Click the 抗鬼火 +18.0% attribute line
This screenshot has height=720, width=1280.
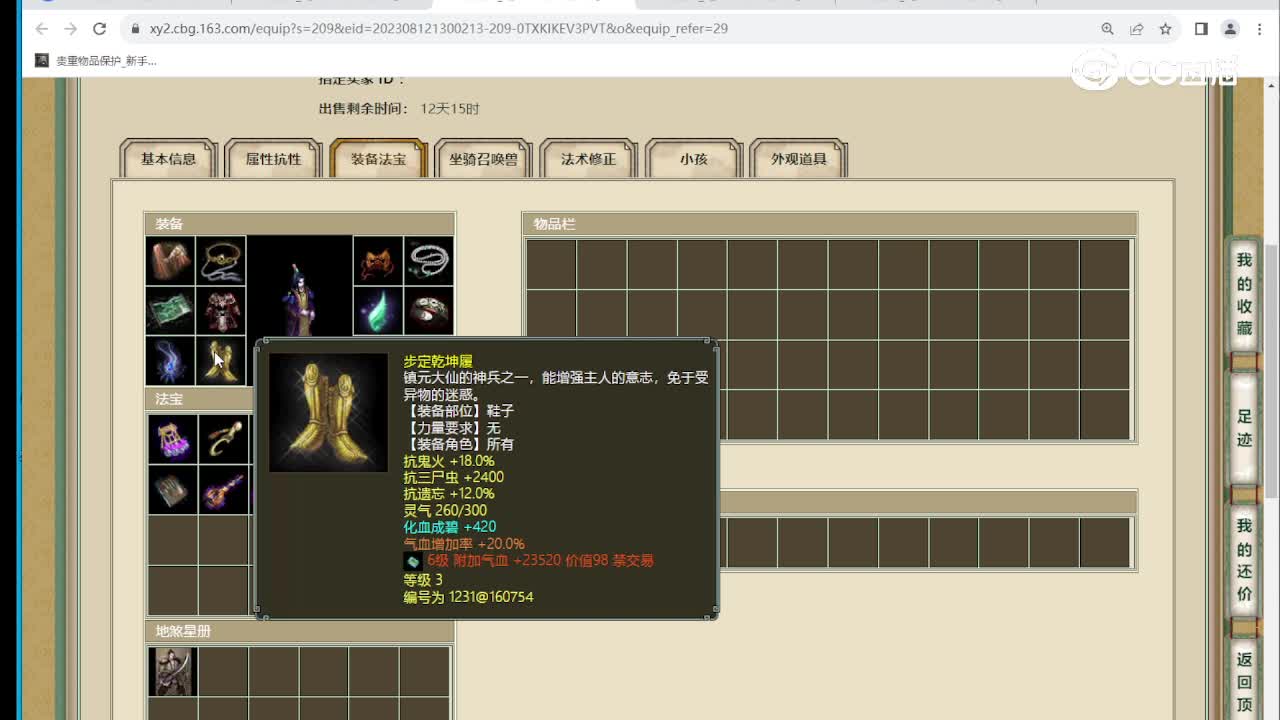click(x=449, y=461)
